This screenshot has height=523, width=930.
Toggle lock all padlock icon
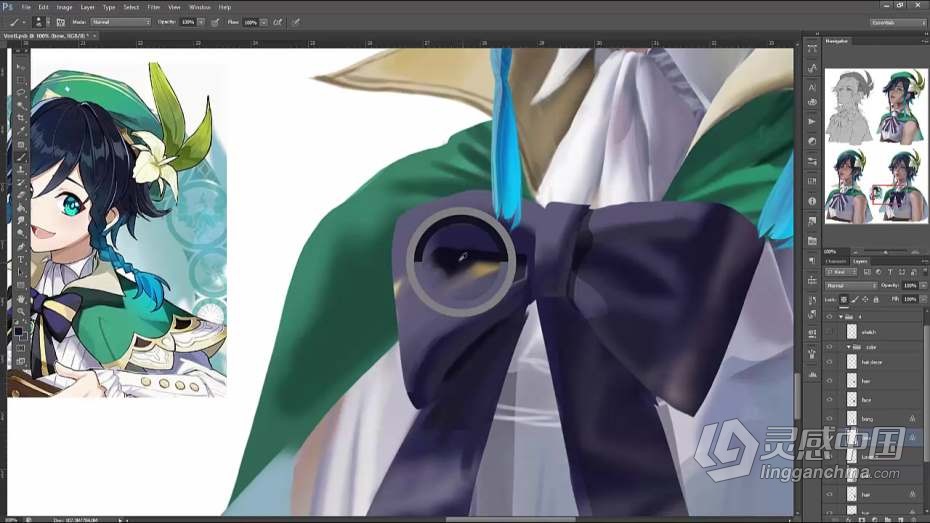pos(876,299)
